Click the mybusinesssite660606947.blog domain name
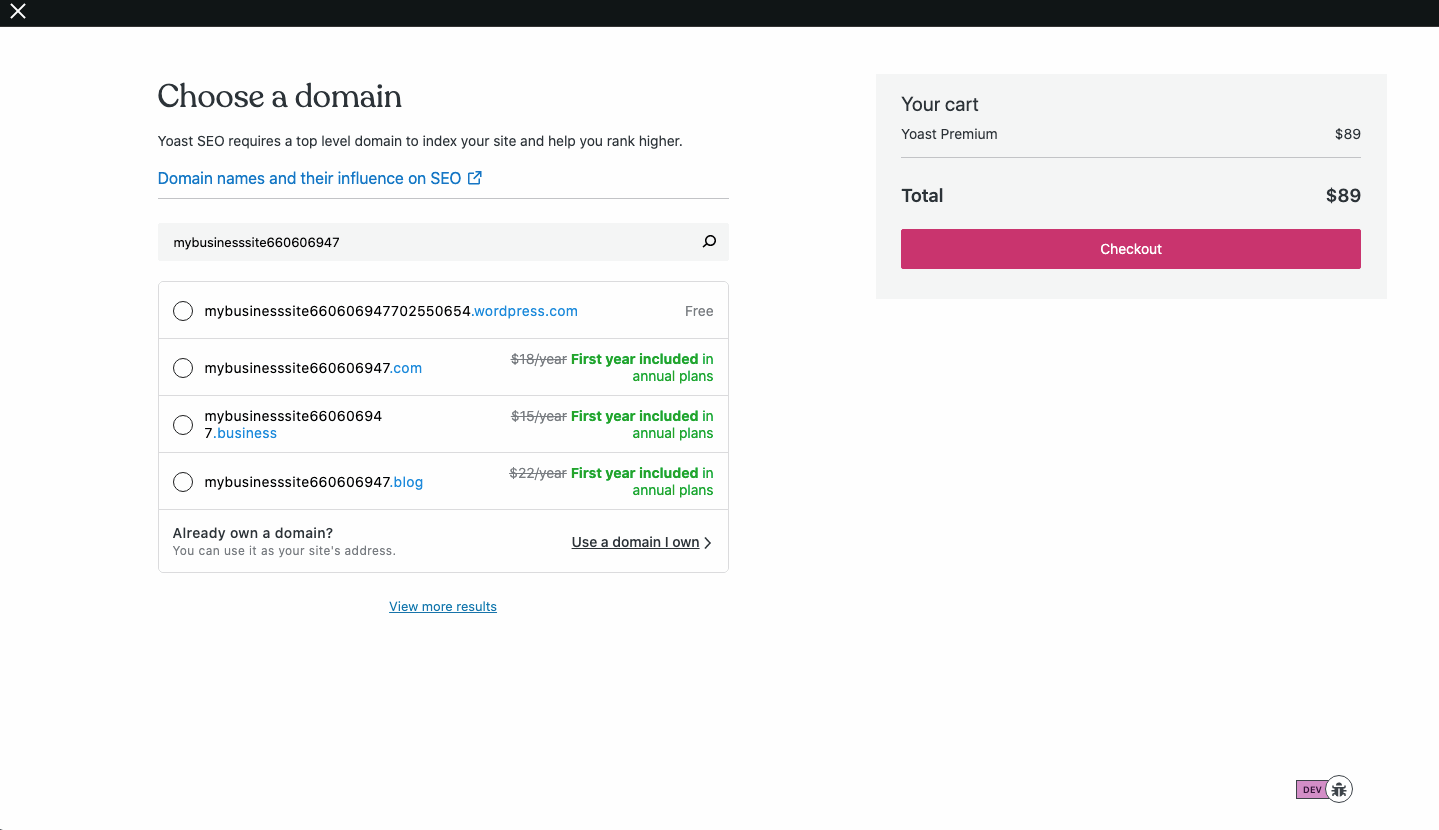Screen dimensions: 1439x830 pyautogui.click(x=314, y=482)
